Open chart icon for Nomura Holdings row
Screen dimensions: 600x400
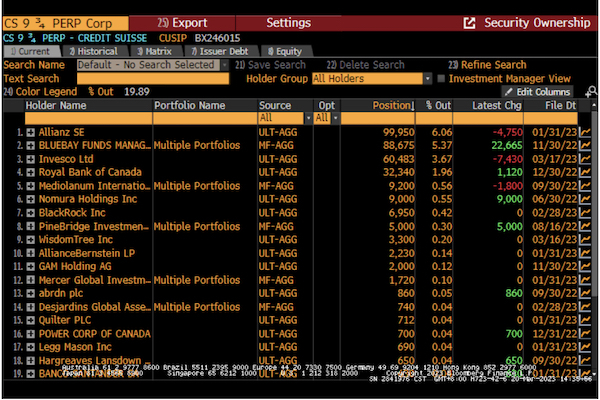click(x=585, y=199)
